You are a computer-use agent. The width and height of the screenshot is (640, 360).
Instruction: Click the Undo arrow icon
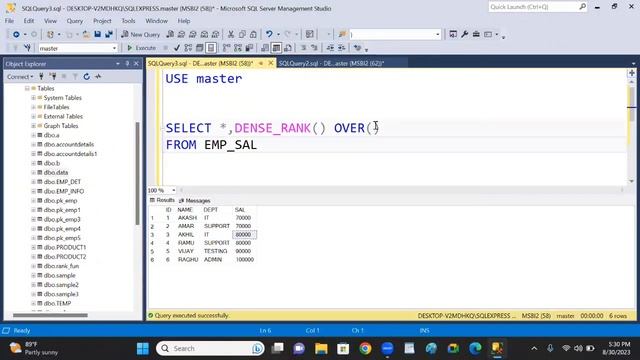pyautogui.click(x=269, y=35)
